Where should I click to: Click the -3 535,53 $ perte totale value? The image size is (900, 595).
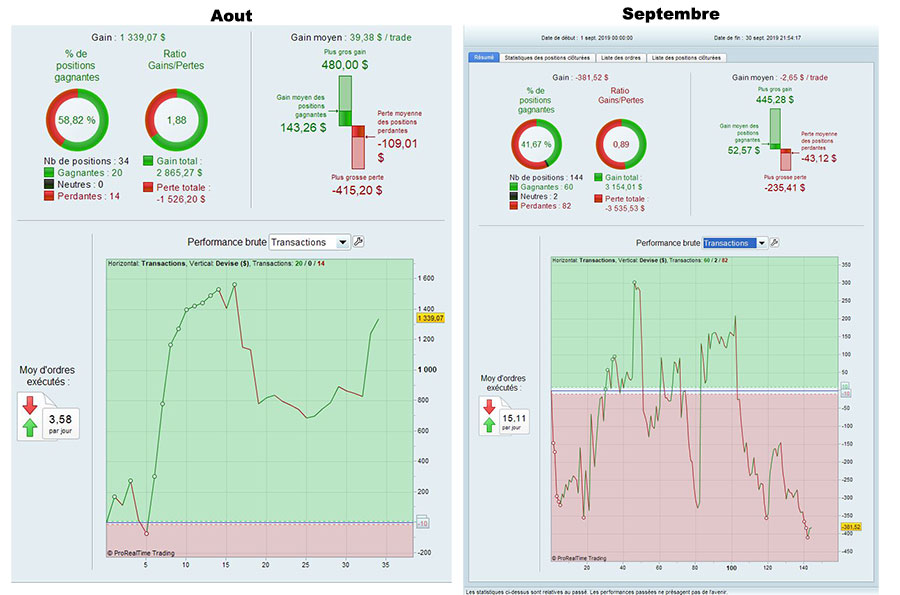(x=624, y=208)
